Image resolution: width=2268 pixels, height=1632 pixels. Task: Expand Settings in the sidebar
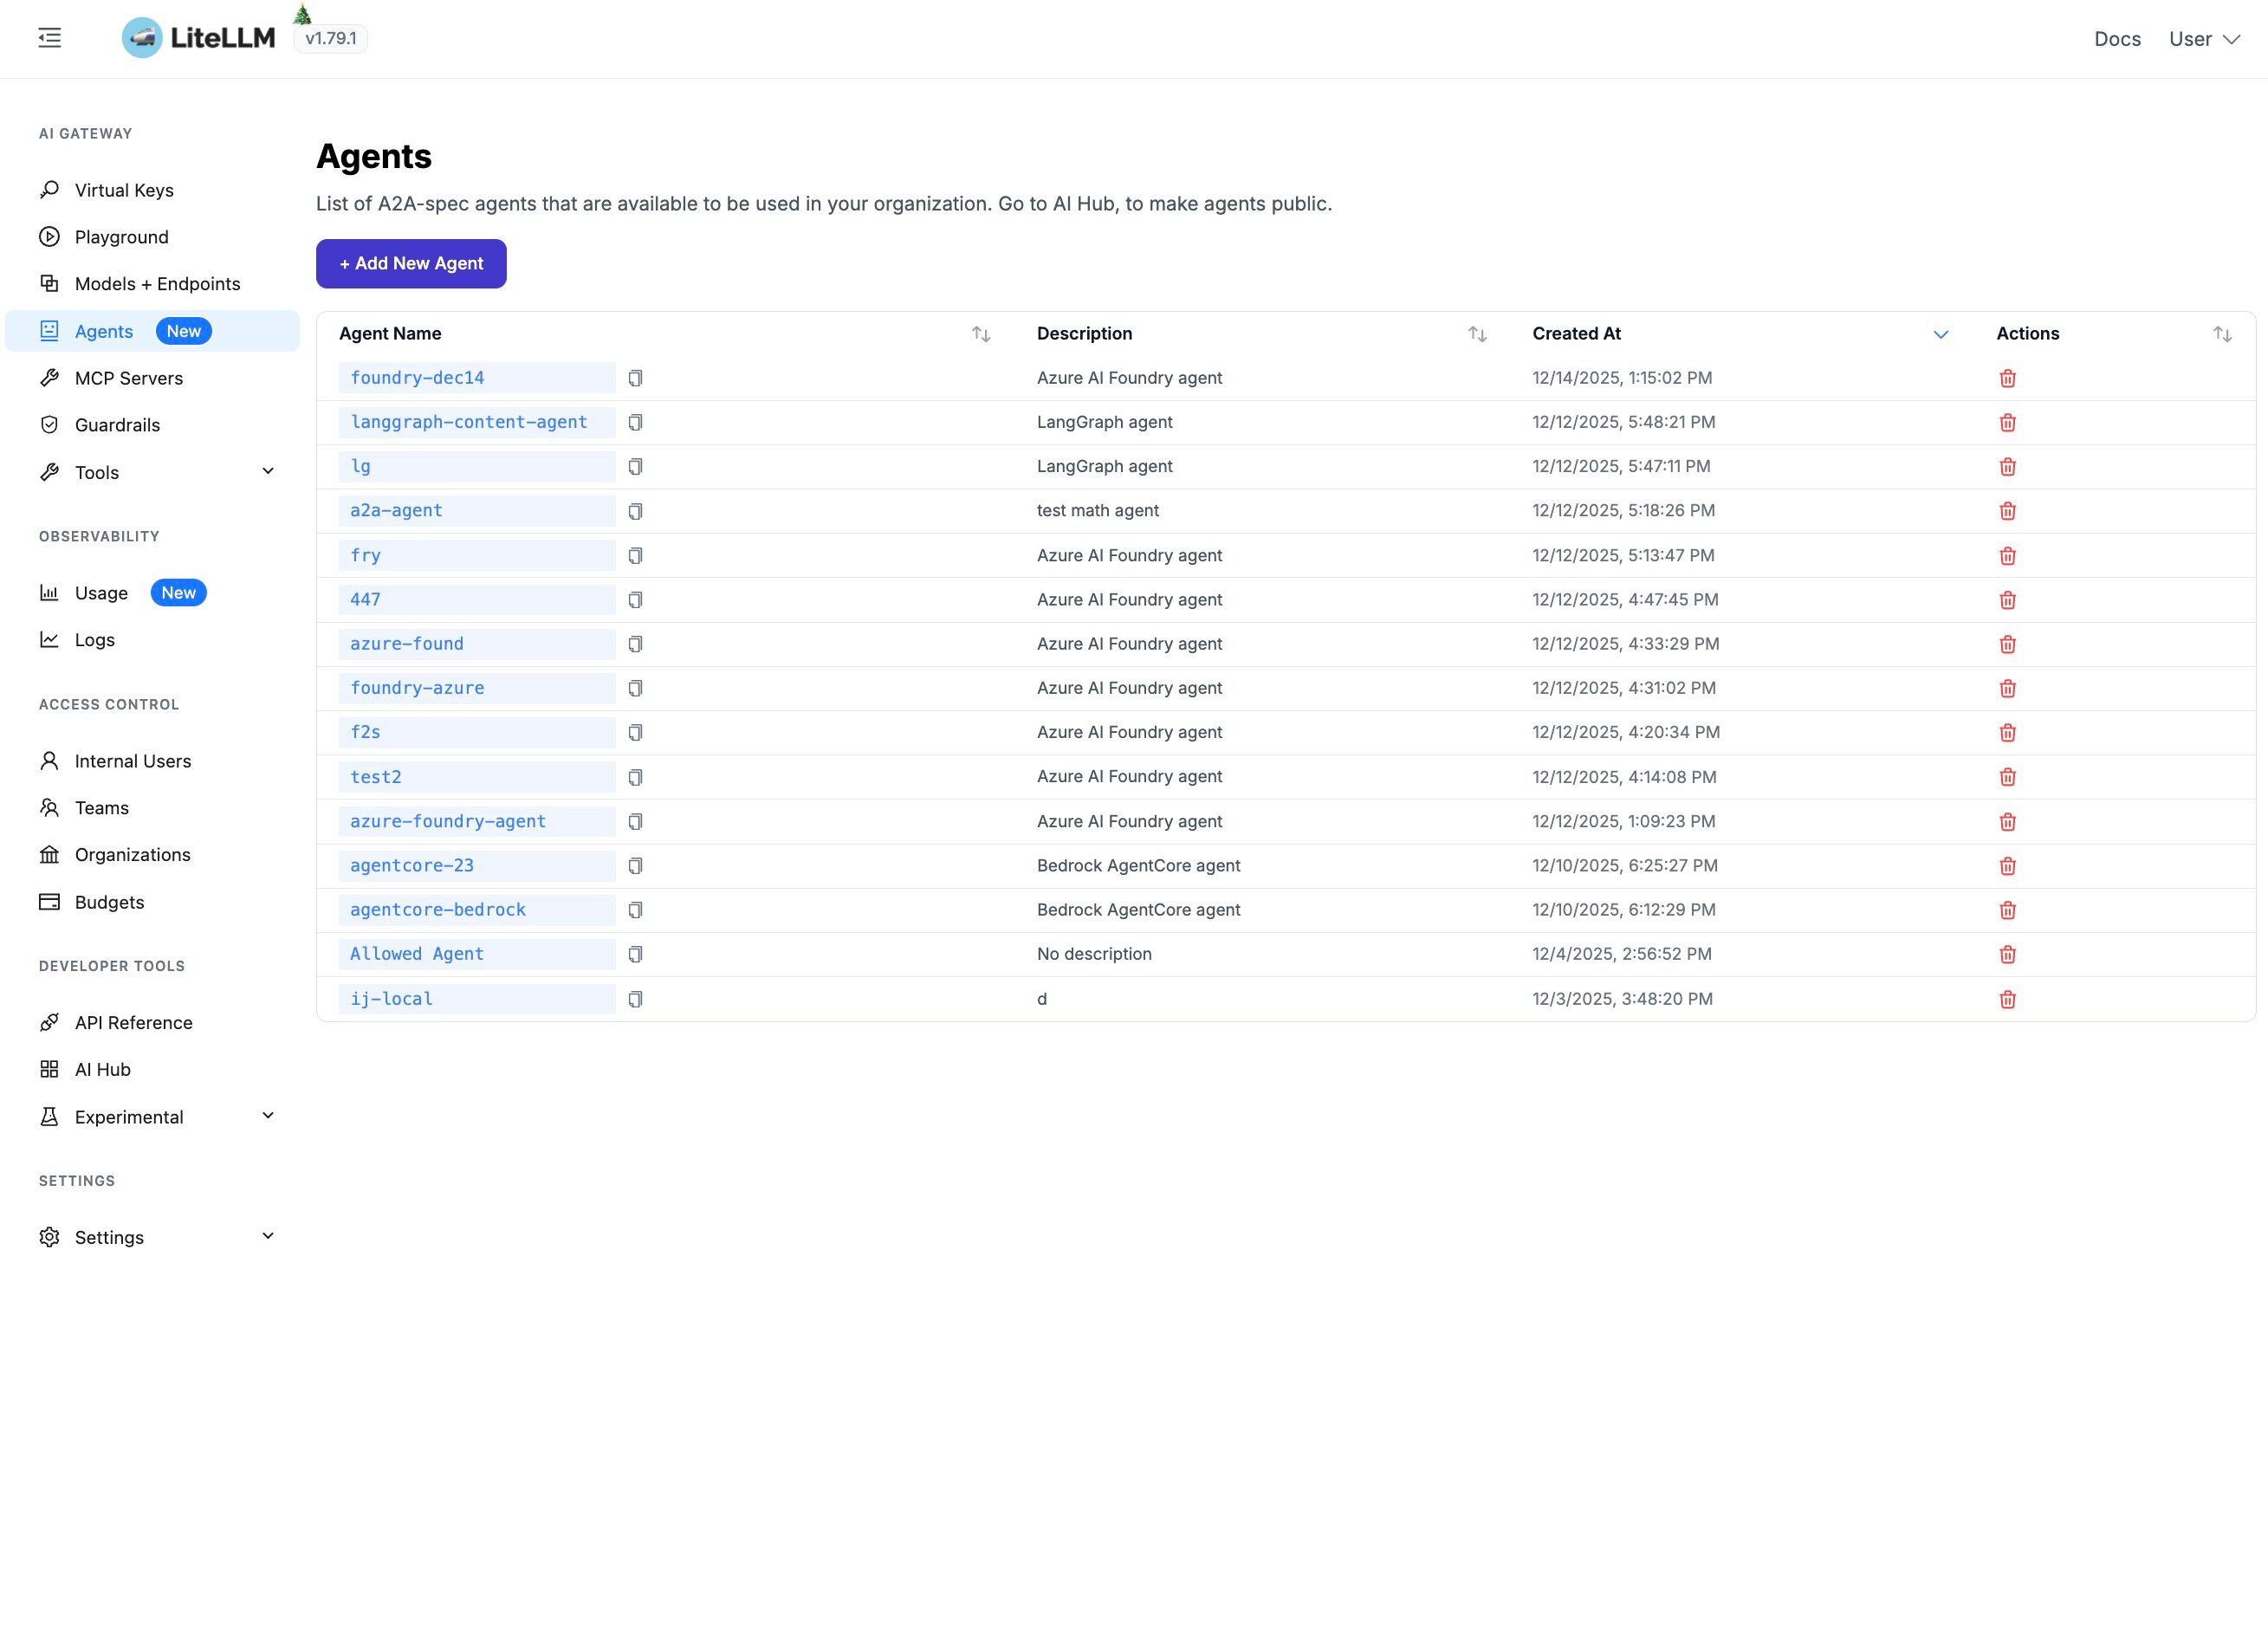[268, 1237]
